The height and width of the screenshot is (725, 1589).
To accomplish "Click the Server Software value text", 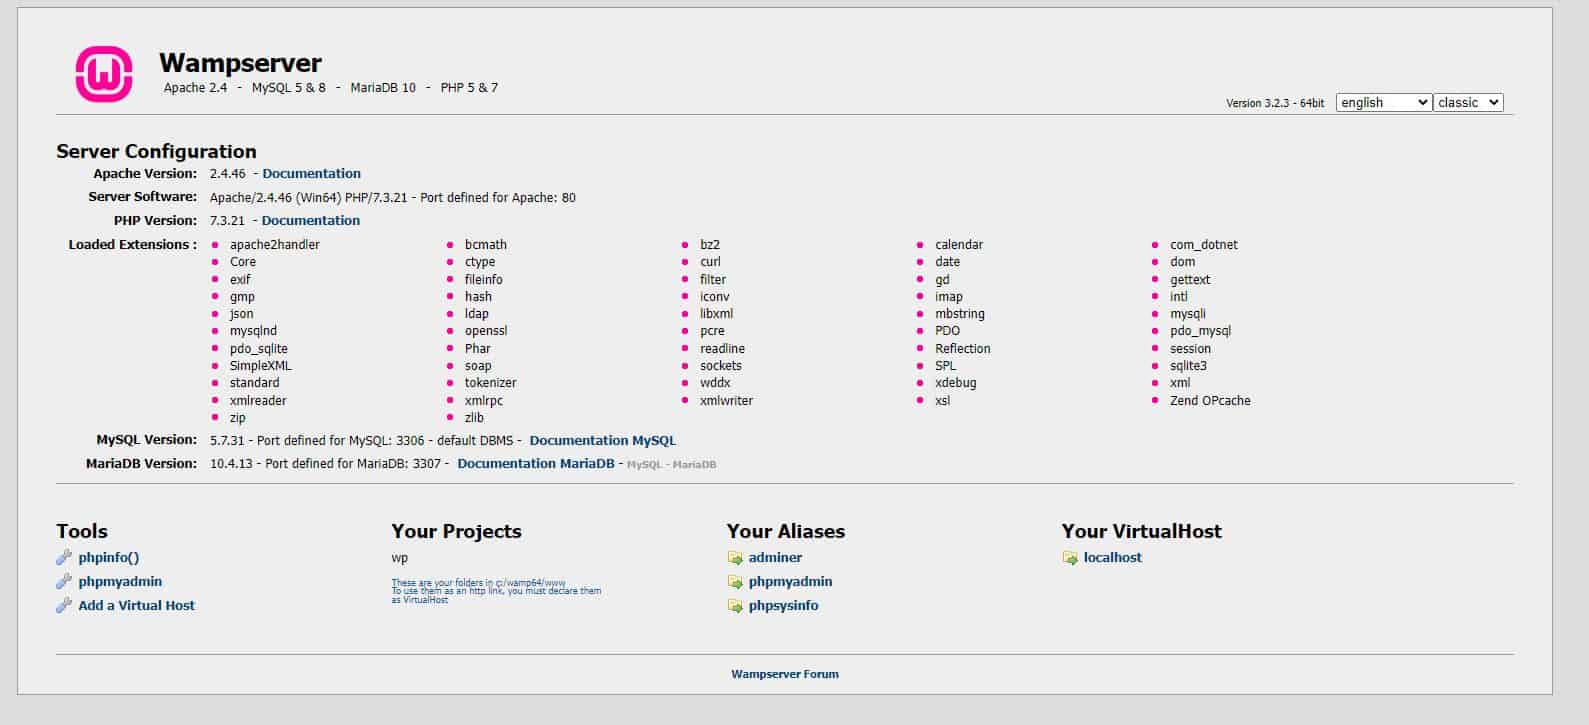I will 393,198.
